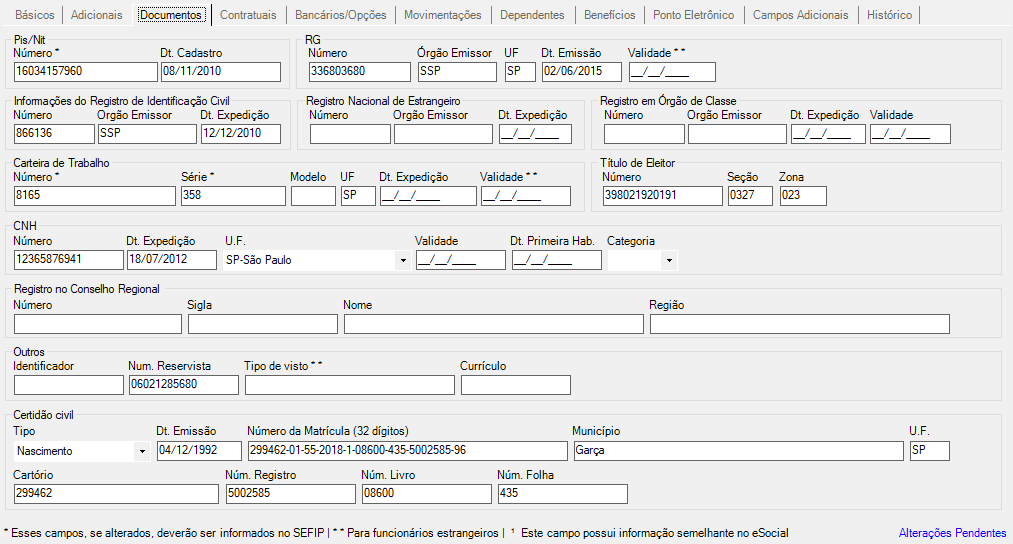Open the Certidão civil Tipo dropdown
This screenshot has width=1013, height=544.
click(81, 451)
